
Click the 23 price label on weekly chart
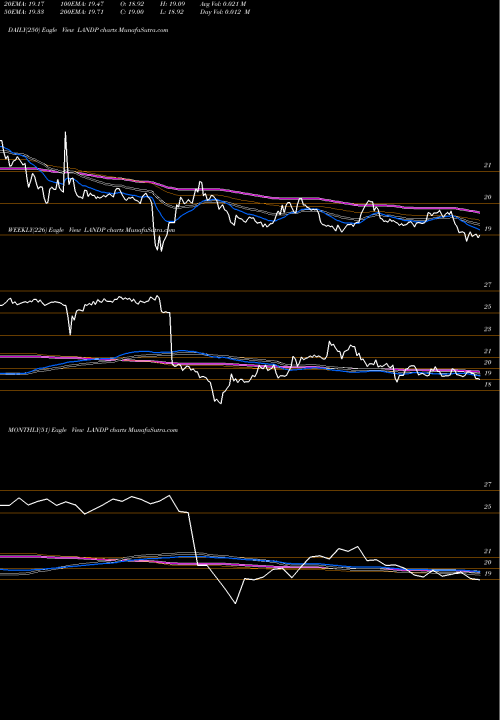(488, 329)
